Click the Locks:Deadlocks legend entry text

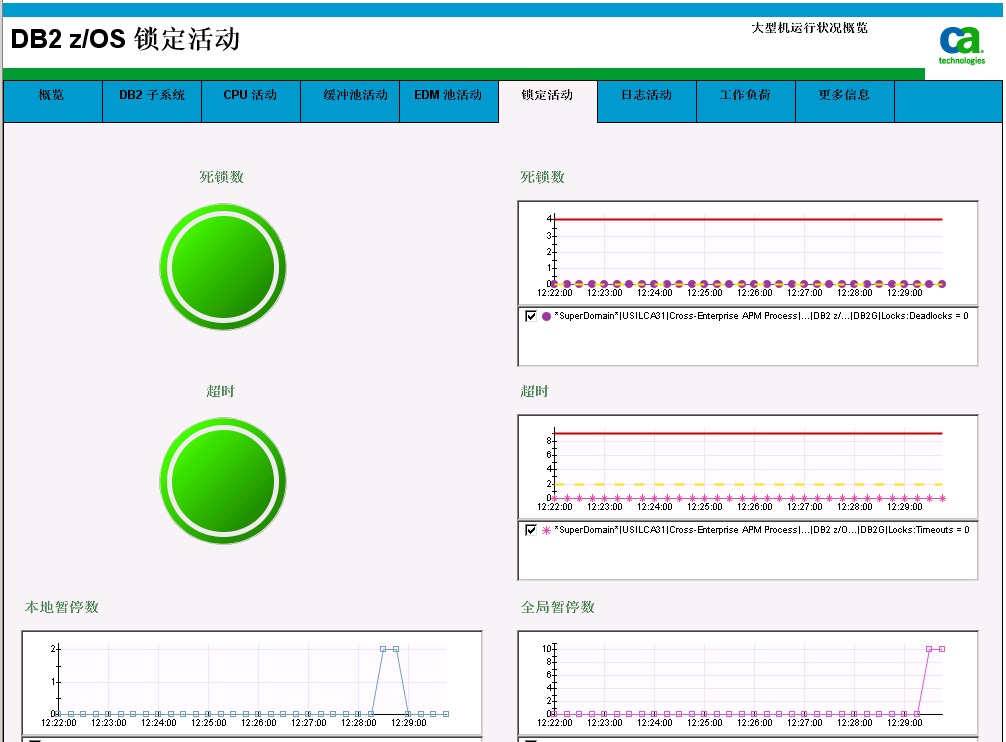tap(760, 316)
